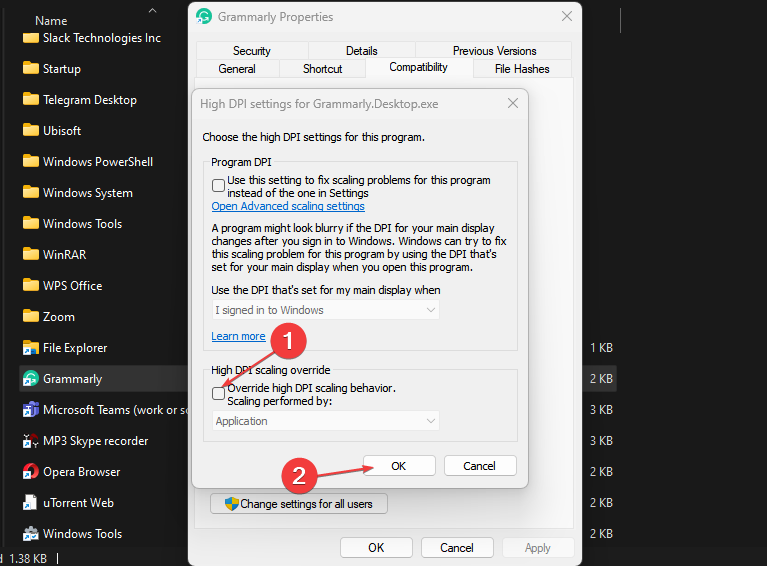Image resolution: width=767 pixels, height=566 pixels.
Task: Enable Override high DPI scaling behavior checkbox
Action: pyautogui.click(x=219, y=394)
